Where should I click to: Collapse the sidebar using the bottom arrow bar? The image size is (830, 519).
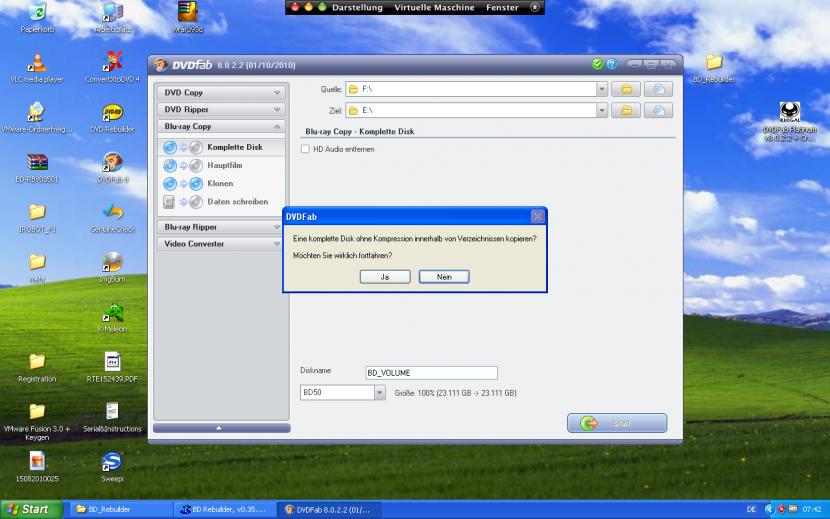(x=221, y=428)
